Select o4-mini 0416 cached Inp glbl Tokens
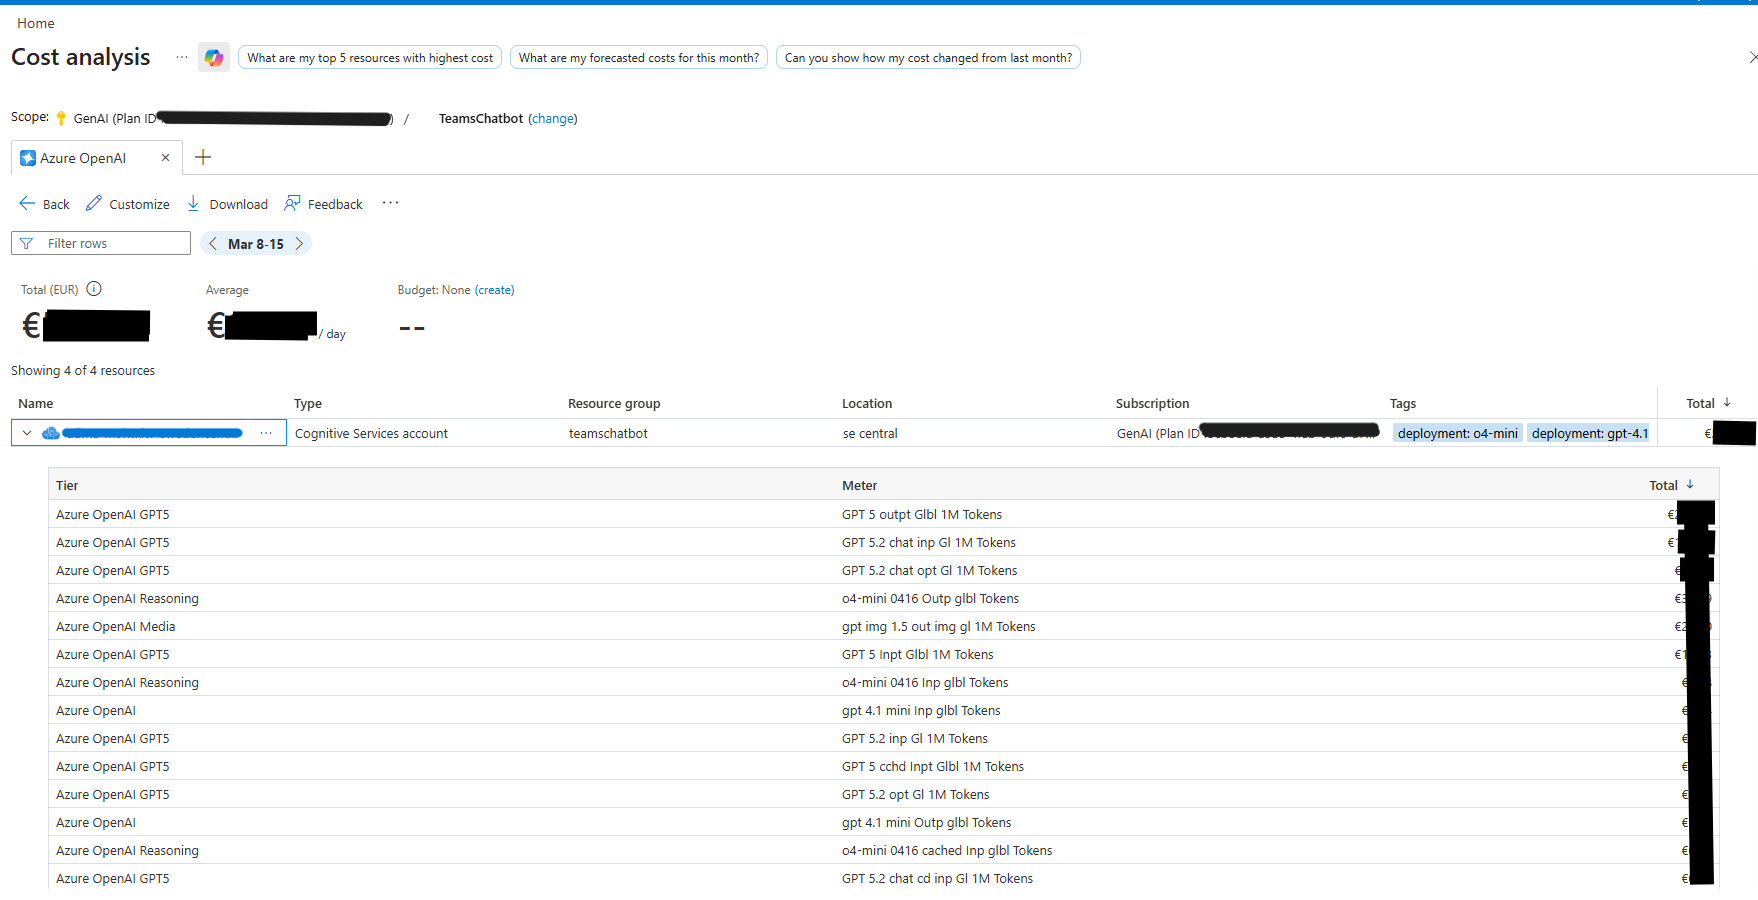1758x900 pixels. coord(947,850)
